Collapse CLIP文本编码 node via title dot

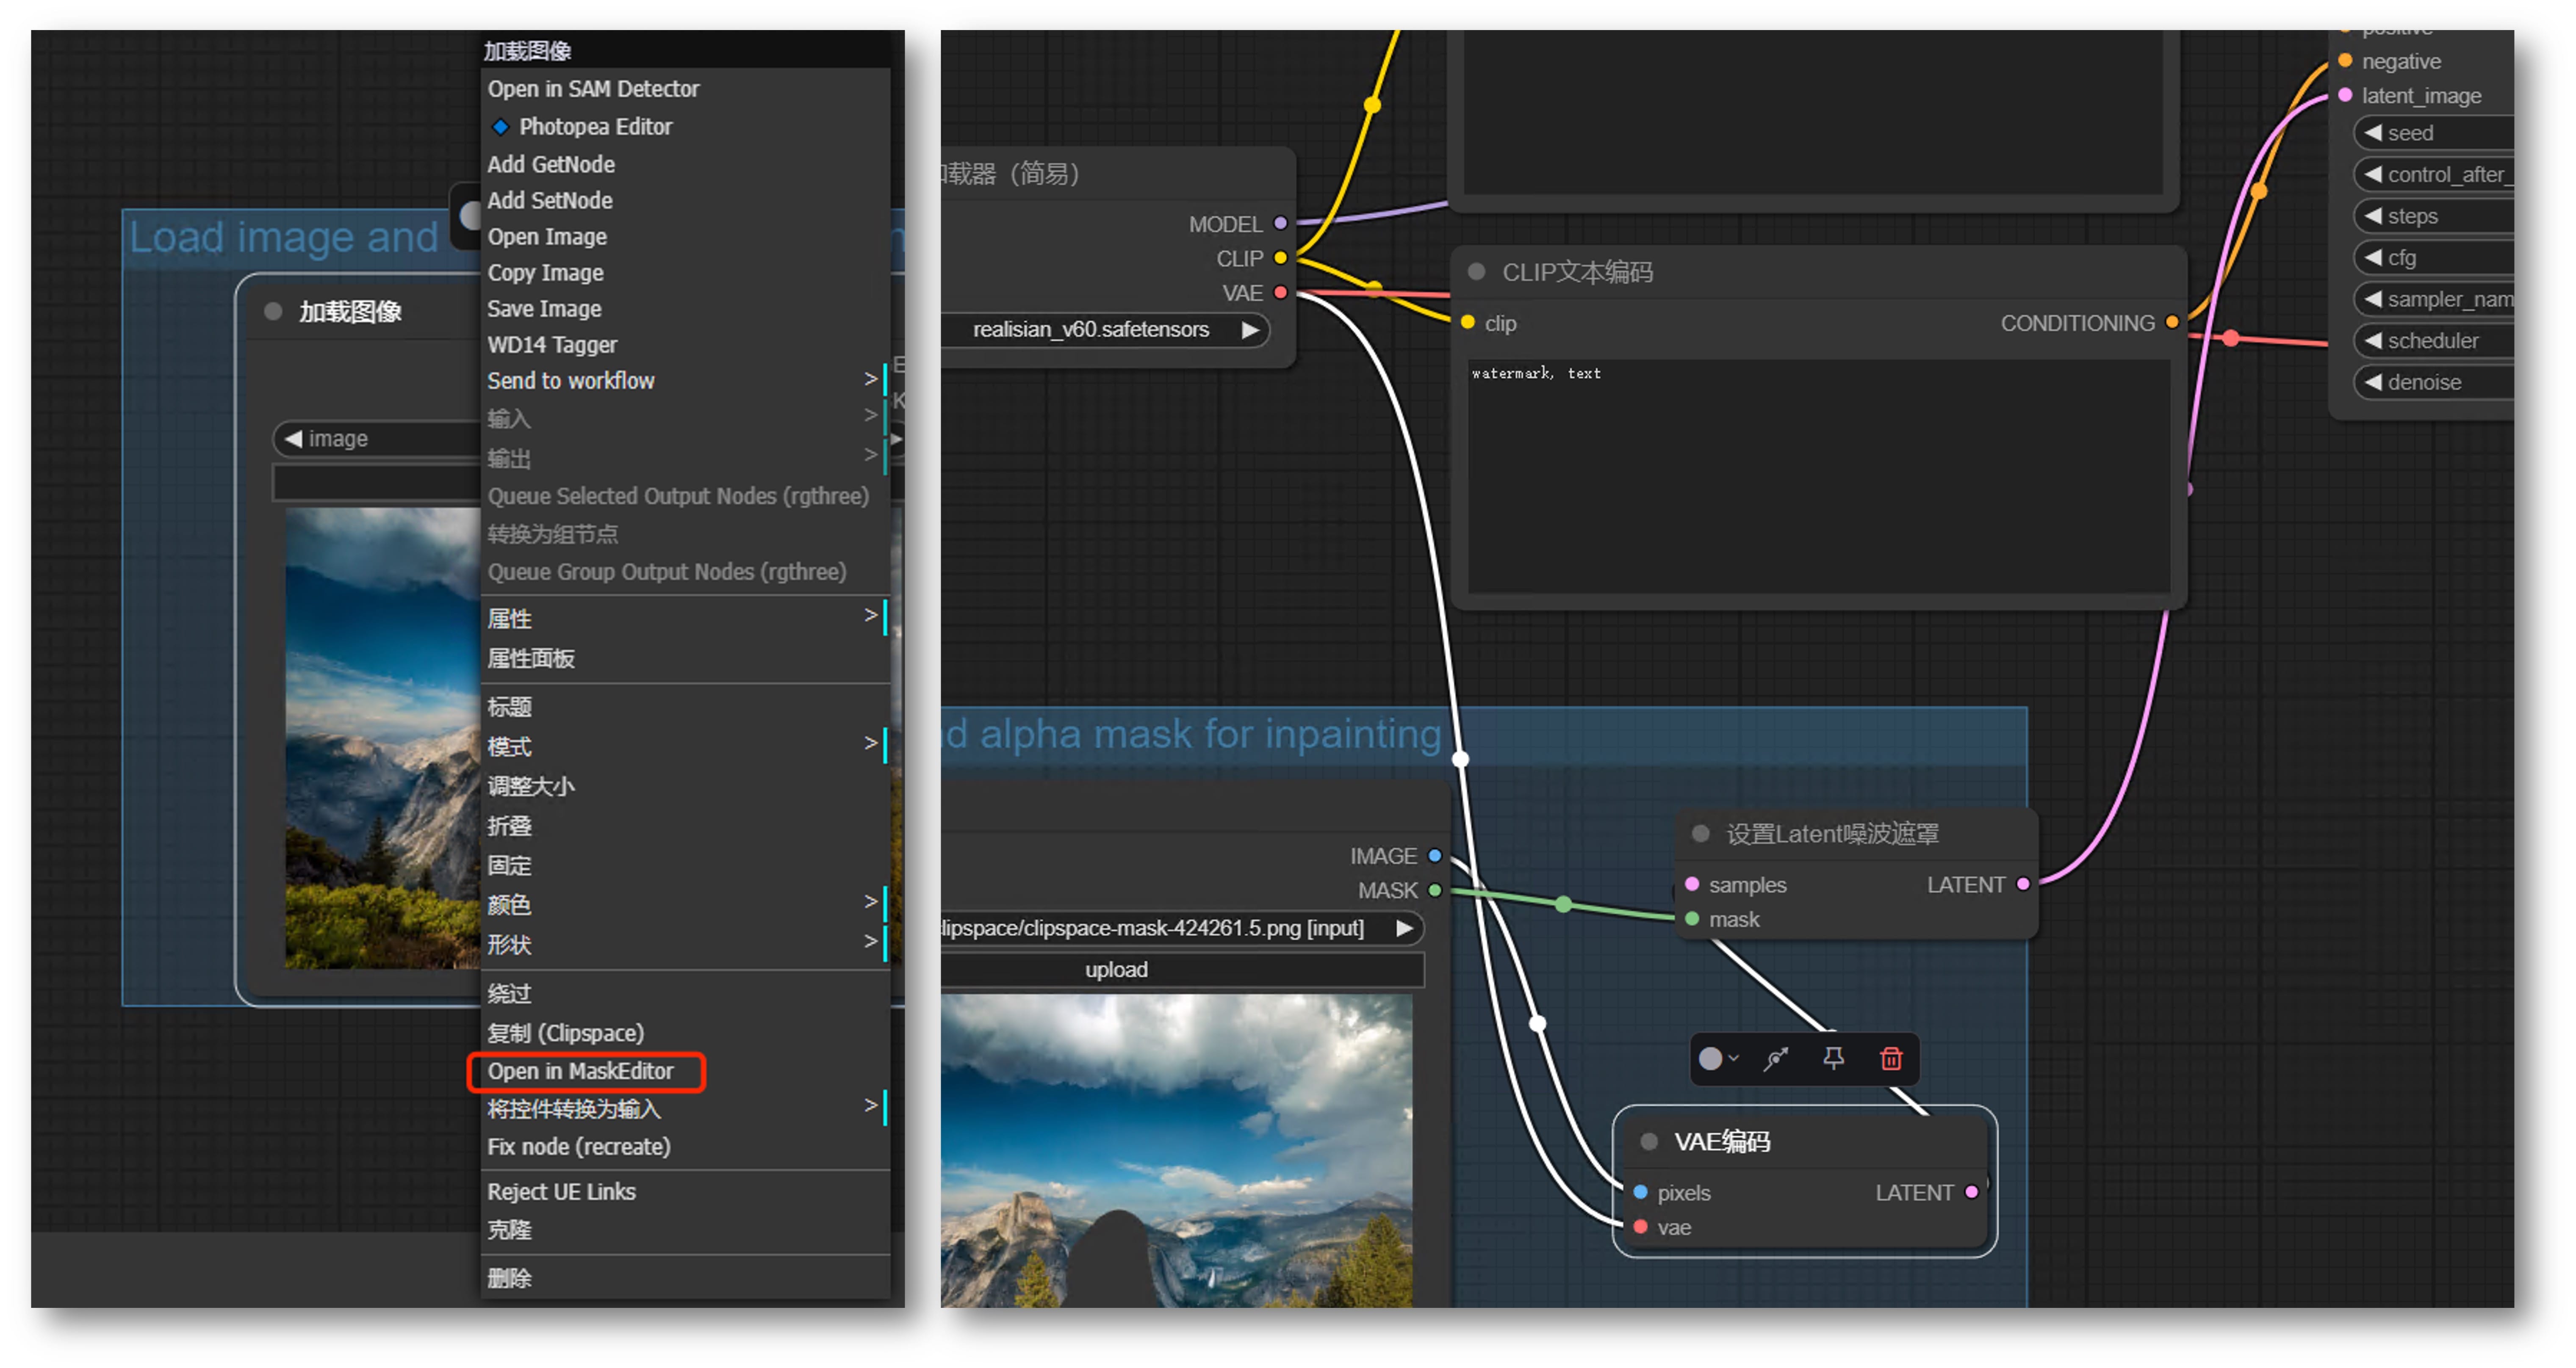point(1476,272)
